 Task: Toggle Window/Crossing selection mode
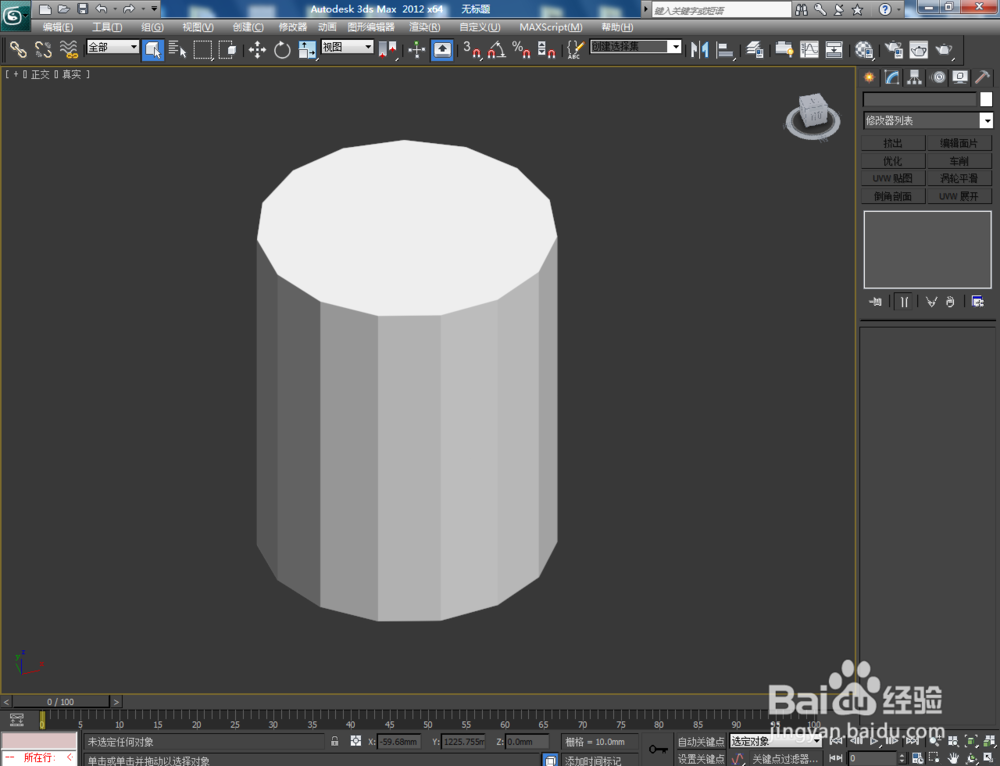[x=227, y=50]
